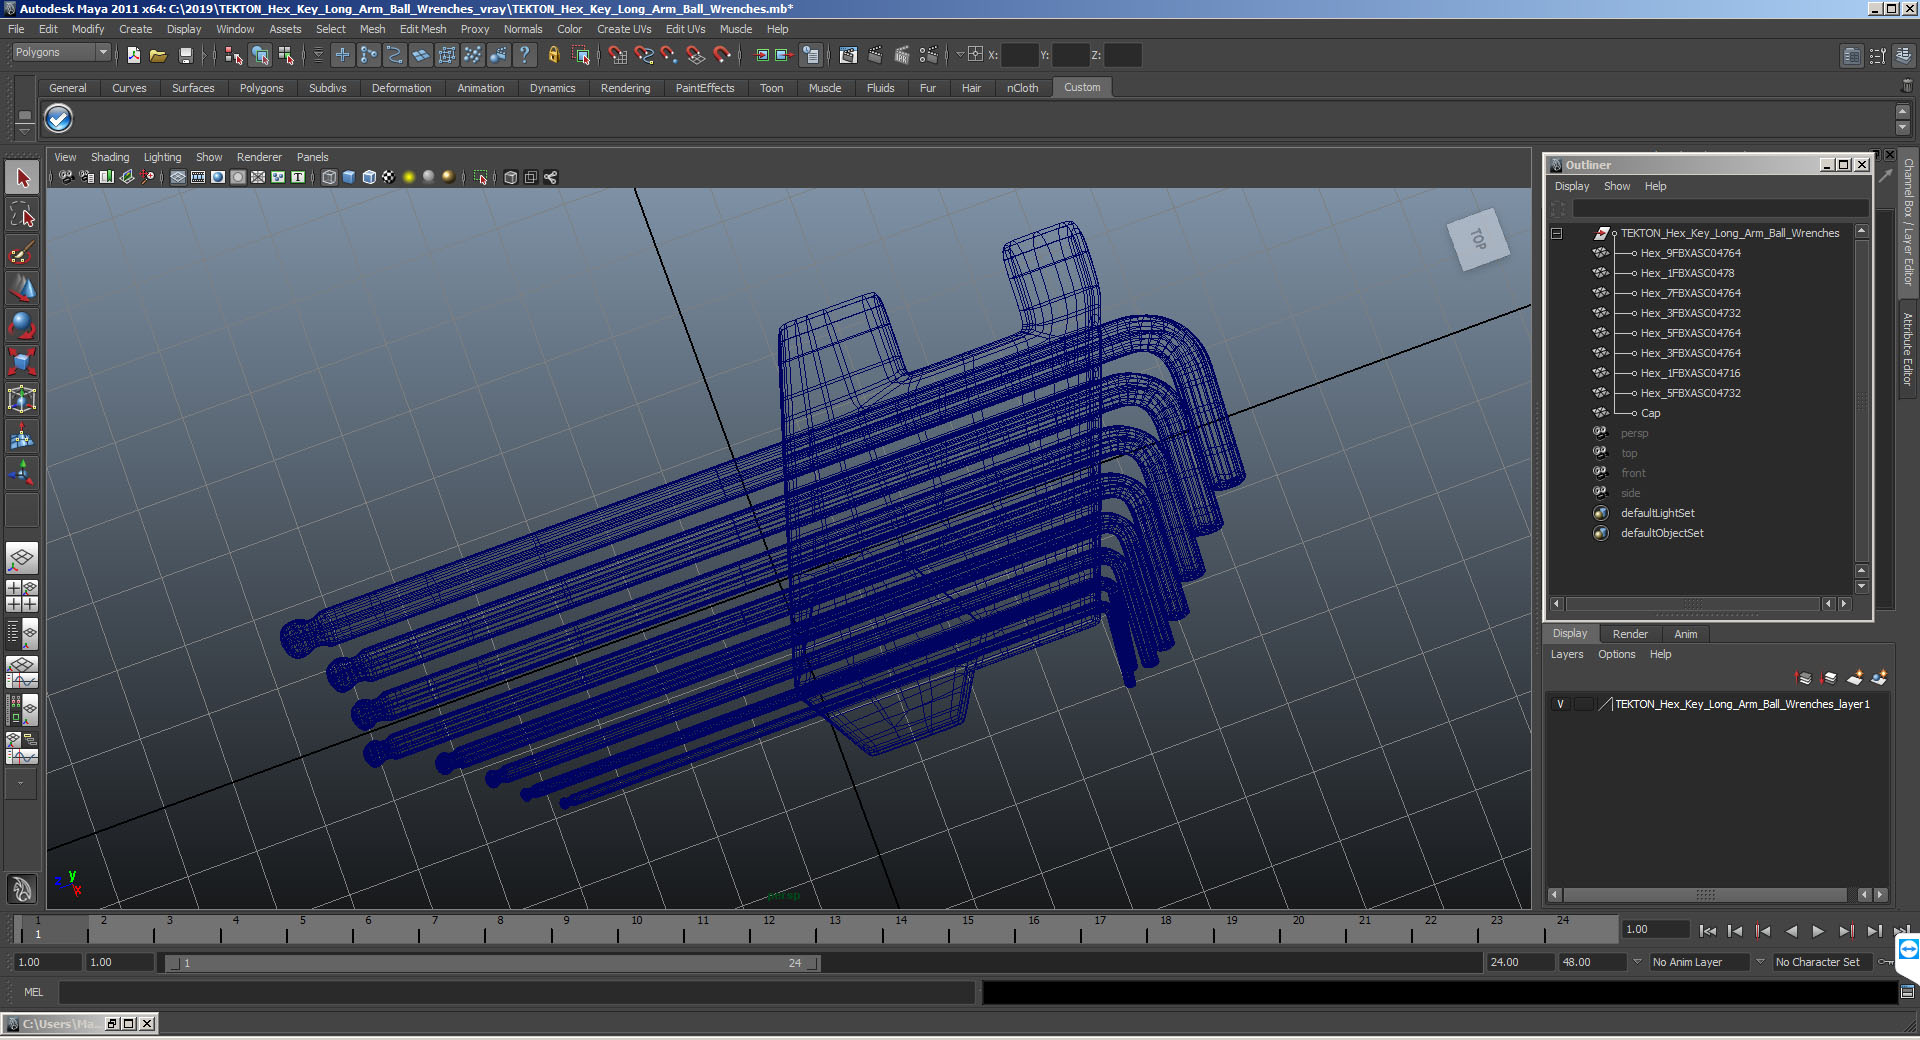Image resolution: width=1920 pixels, height=1040 pixels.
Task: Activate the Soft Modification tool
Action: 22,436
